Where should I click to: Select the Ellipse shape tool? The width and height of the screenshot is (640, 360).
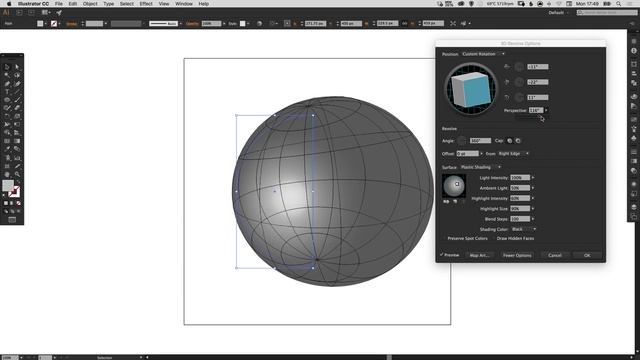pos(7,100)
